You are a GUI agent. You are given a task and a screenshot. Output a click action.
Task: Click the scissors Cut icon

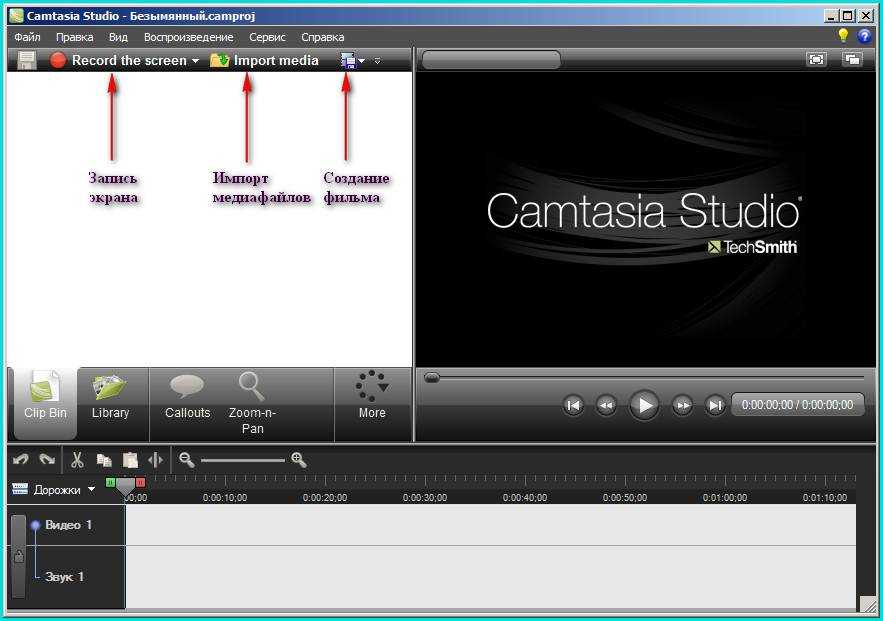pyautogui.click(x=77, y=460)
